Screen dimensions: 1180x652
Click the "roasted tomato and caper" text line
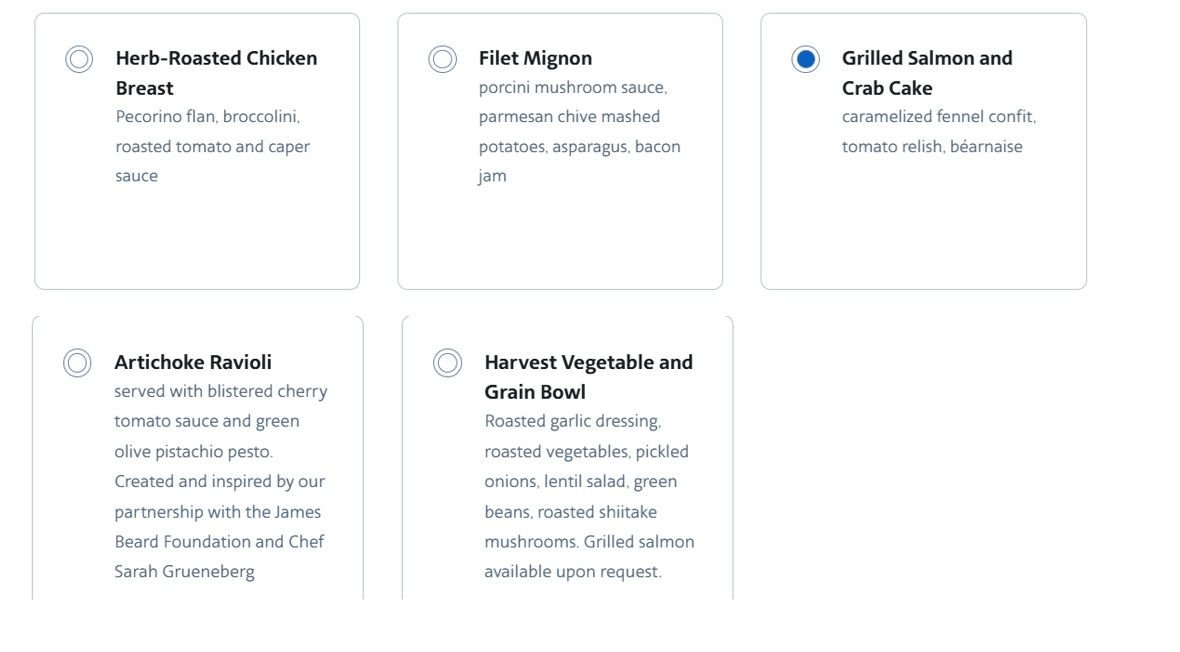[212, 147]
